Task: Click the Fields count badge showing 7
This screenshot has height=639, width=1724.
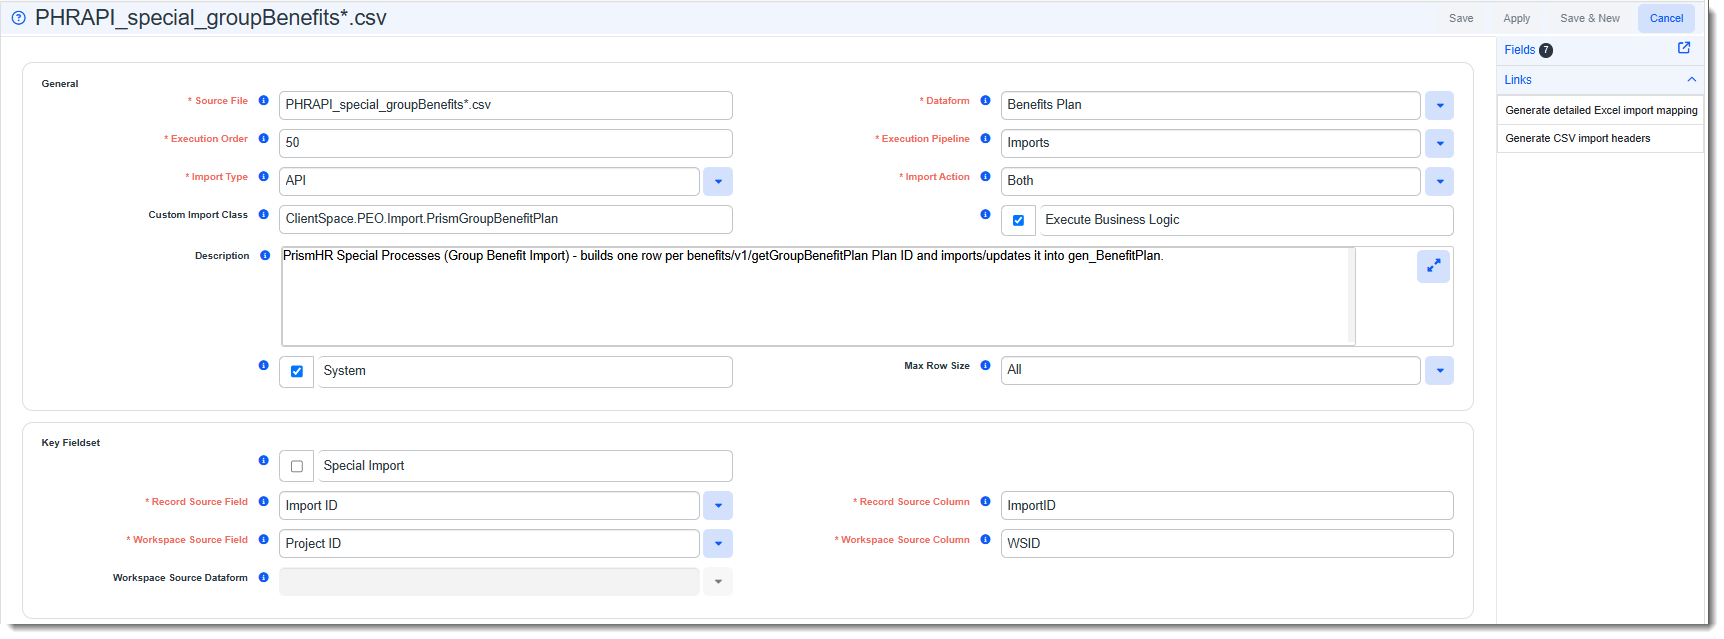Action: [1546, 50]
